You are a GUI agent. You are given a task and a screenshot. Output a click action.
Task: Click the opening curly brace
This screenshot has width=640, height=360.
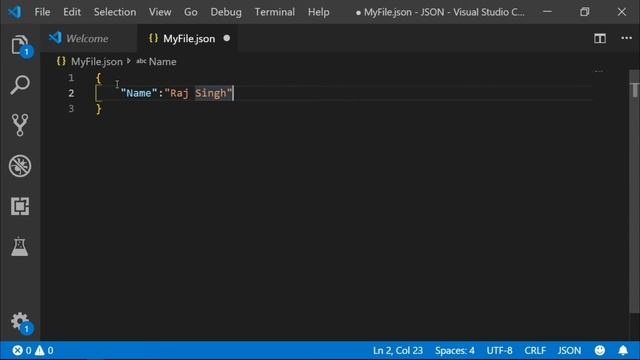(x=98, y=78)
